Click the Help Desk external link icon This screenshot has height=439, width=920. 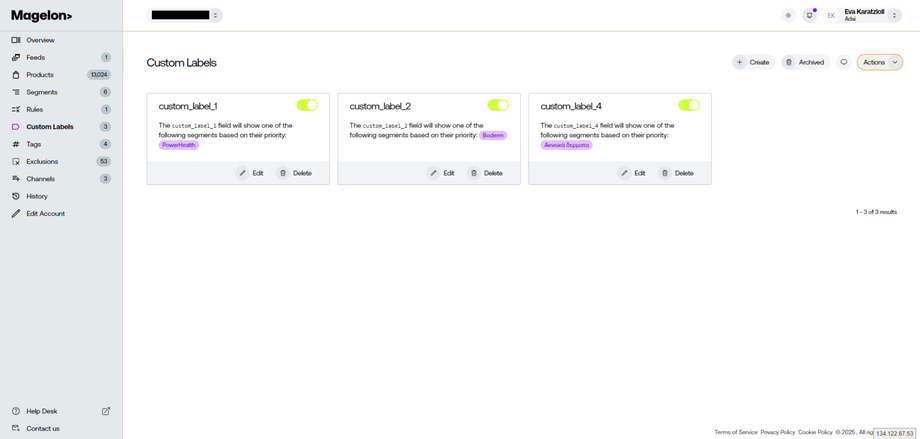(x=106, y=411)
